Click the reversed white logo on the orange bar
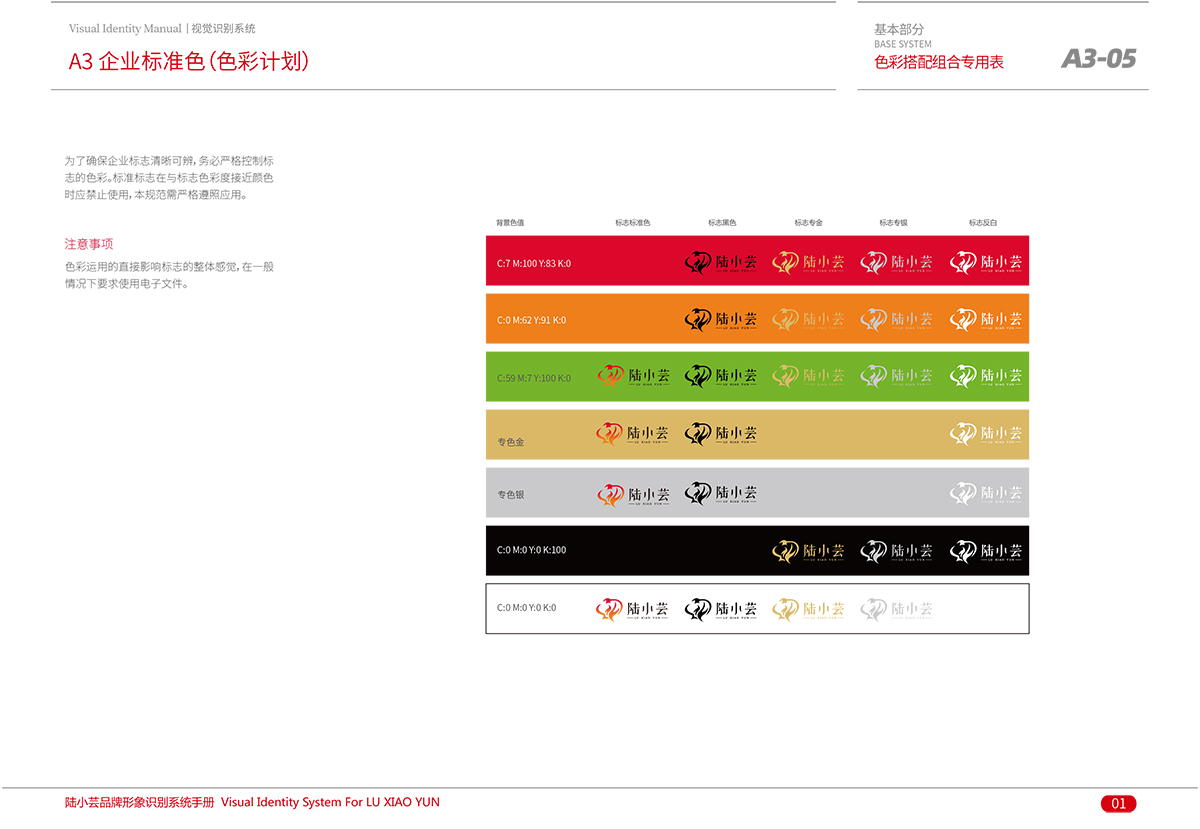The width and height of the screenshot is (1200, 829). tap(985, 319)
